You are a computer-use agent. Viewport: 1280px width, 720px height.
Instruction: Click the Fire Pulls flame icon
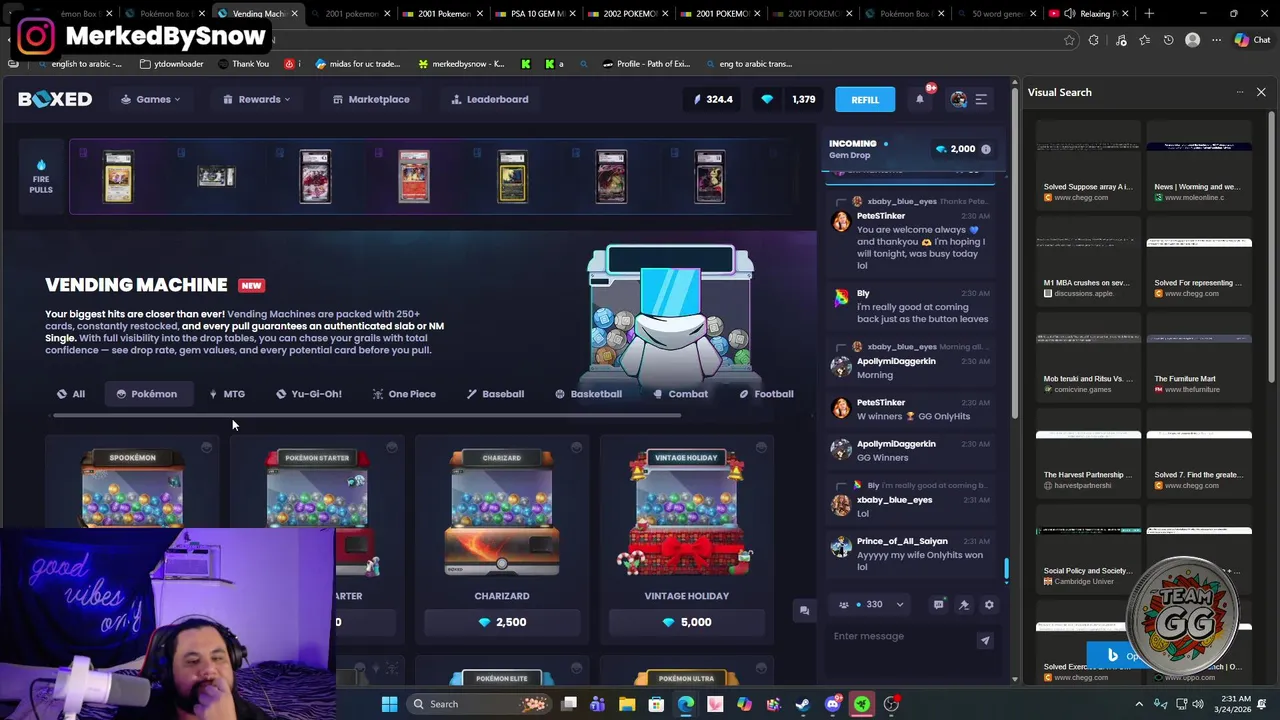tap(41, 165)
